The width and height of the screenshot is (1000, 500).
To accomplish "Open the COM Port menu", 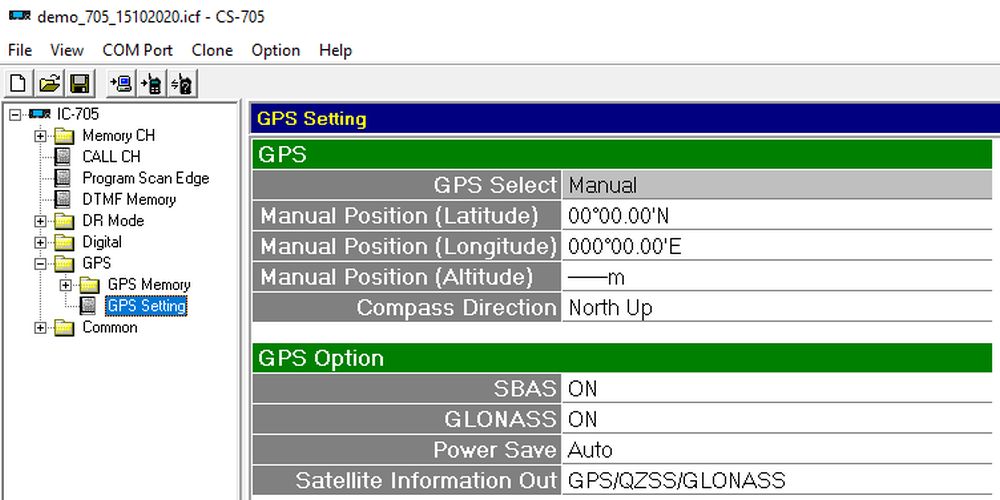I will point(138,50).
